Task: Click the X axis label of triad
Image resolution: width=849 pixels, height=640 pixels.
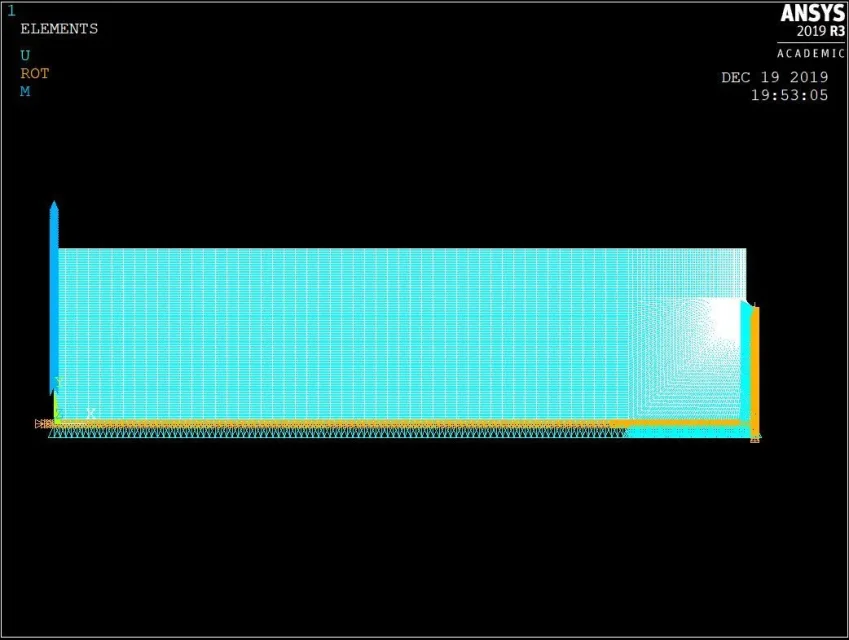Action: pyautogui.click(x=91, y=414)
